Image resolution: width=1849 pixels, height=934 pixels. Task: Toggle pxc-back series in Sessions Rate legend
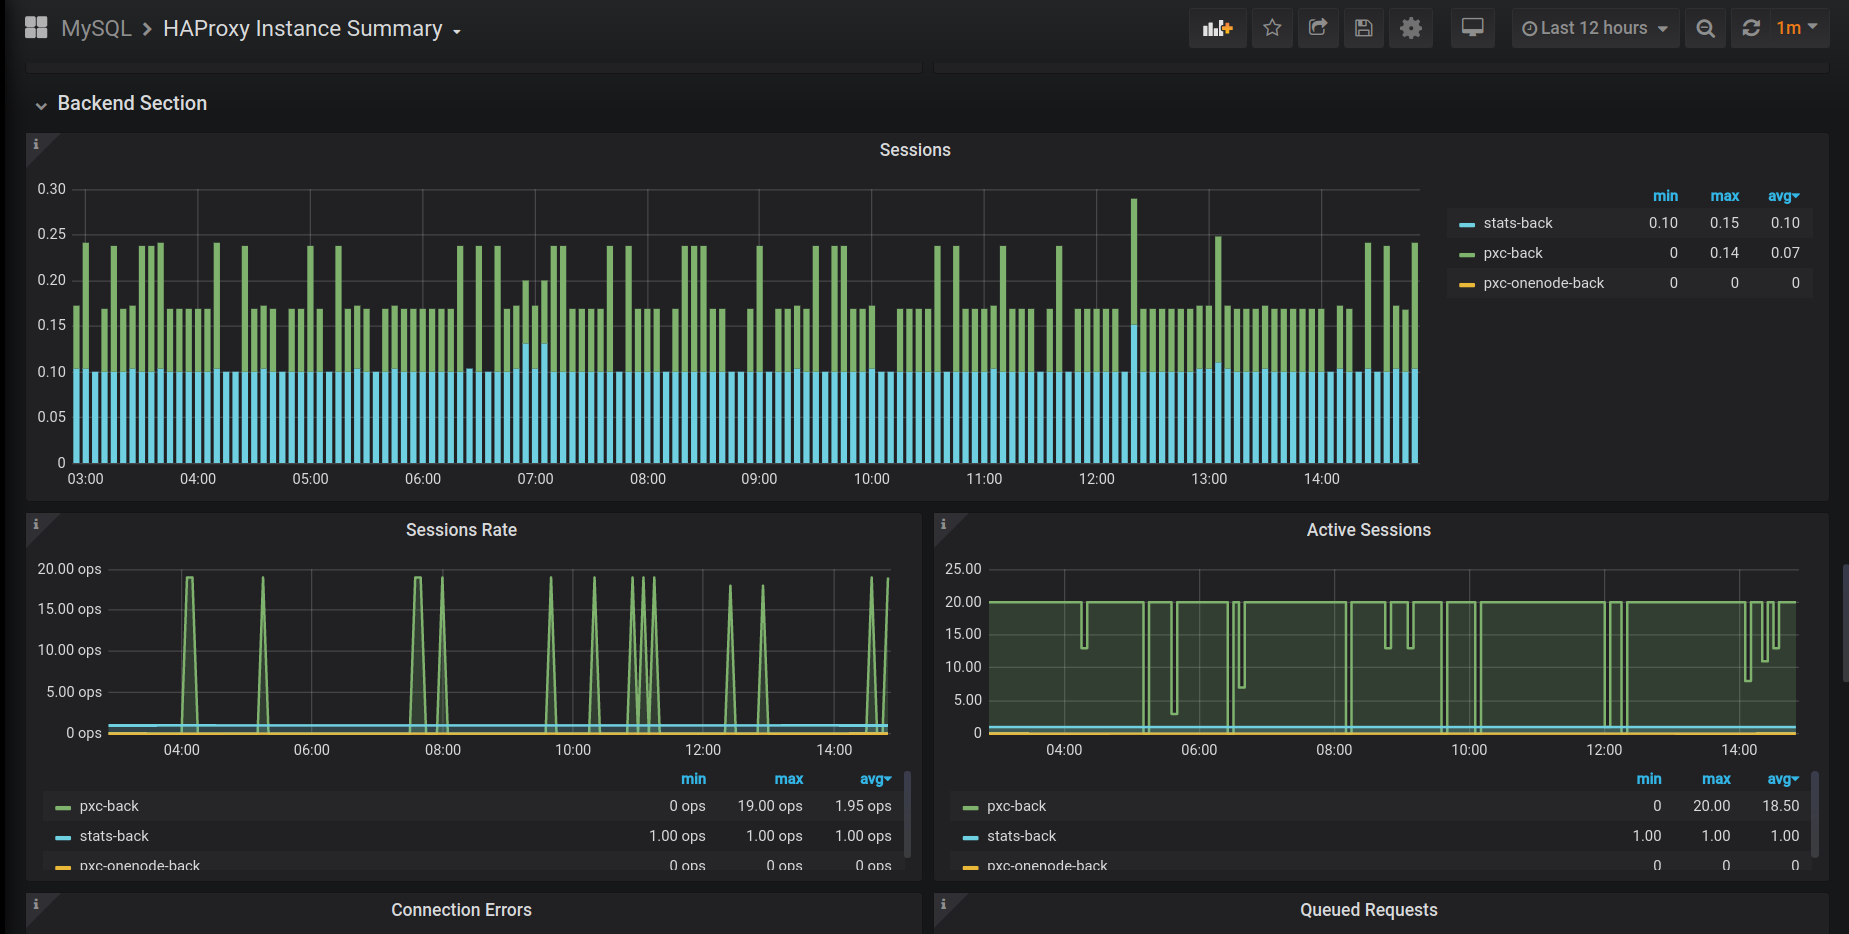pos(109,806)
